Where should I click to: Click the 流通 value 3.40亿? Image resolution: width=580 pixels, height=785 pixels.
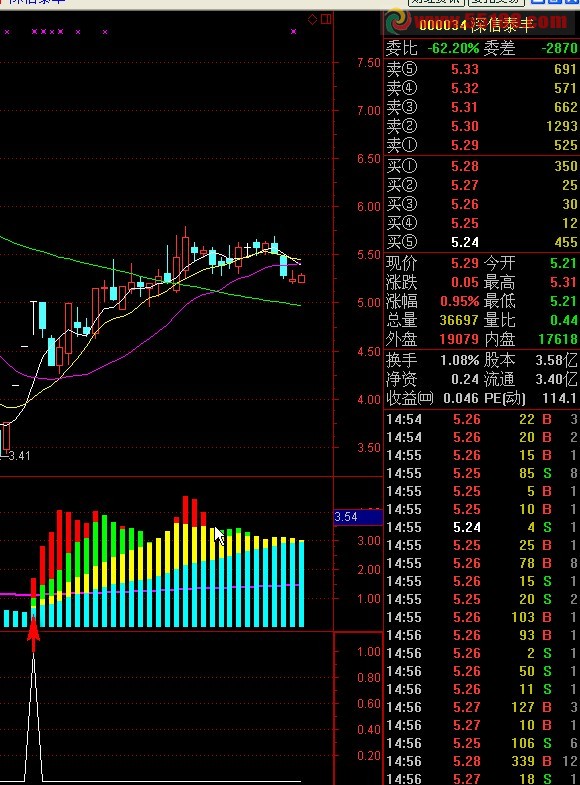pyautogui.click(x=556, y=379)
